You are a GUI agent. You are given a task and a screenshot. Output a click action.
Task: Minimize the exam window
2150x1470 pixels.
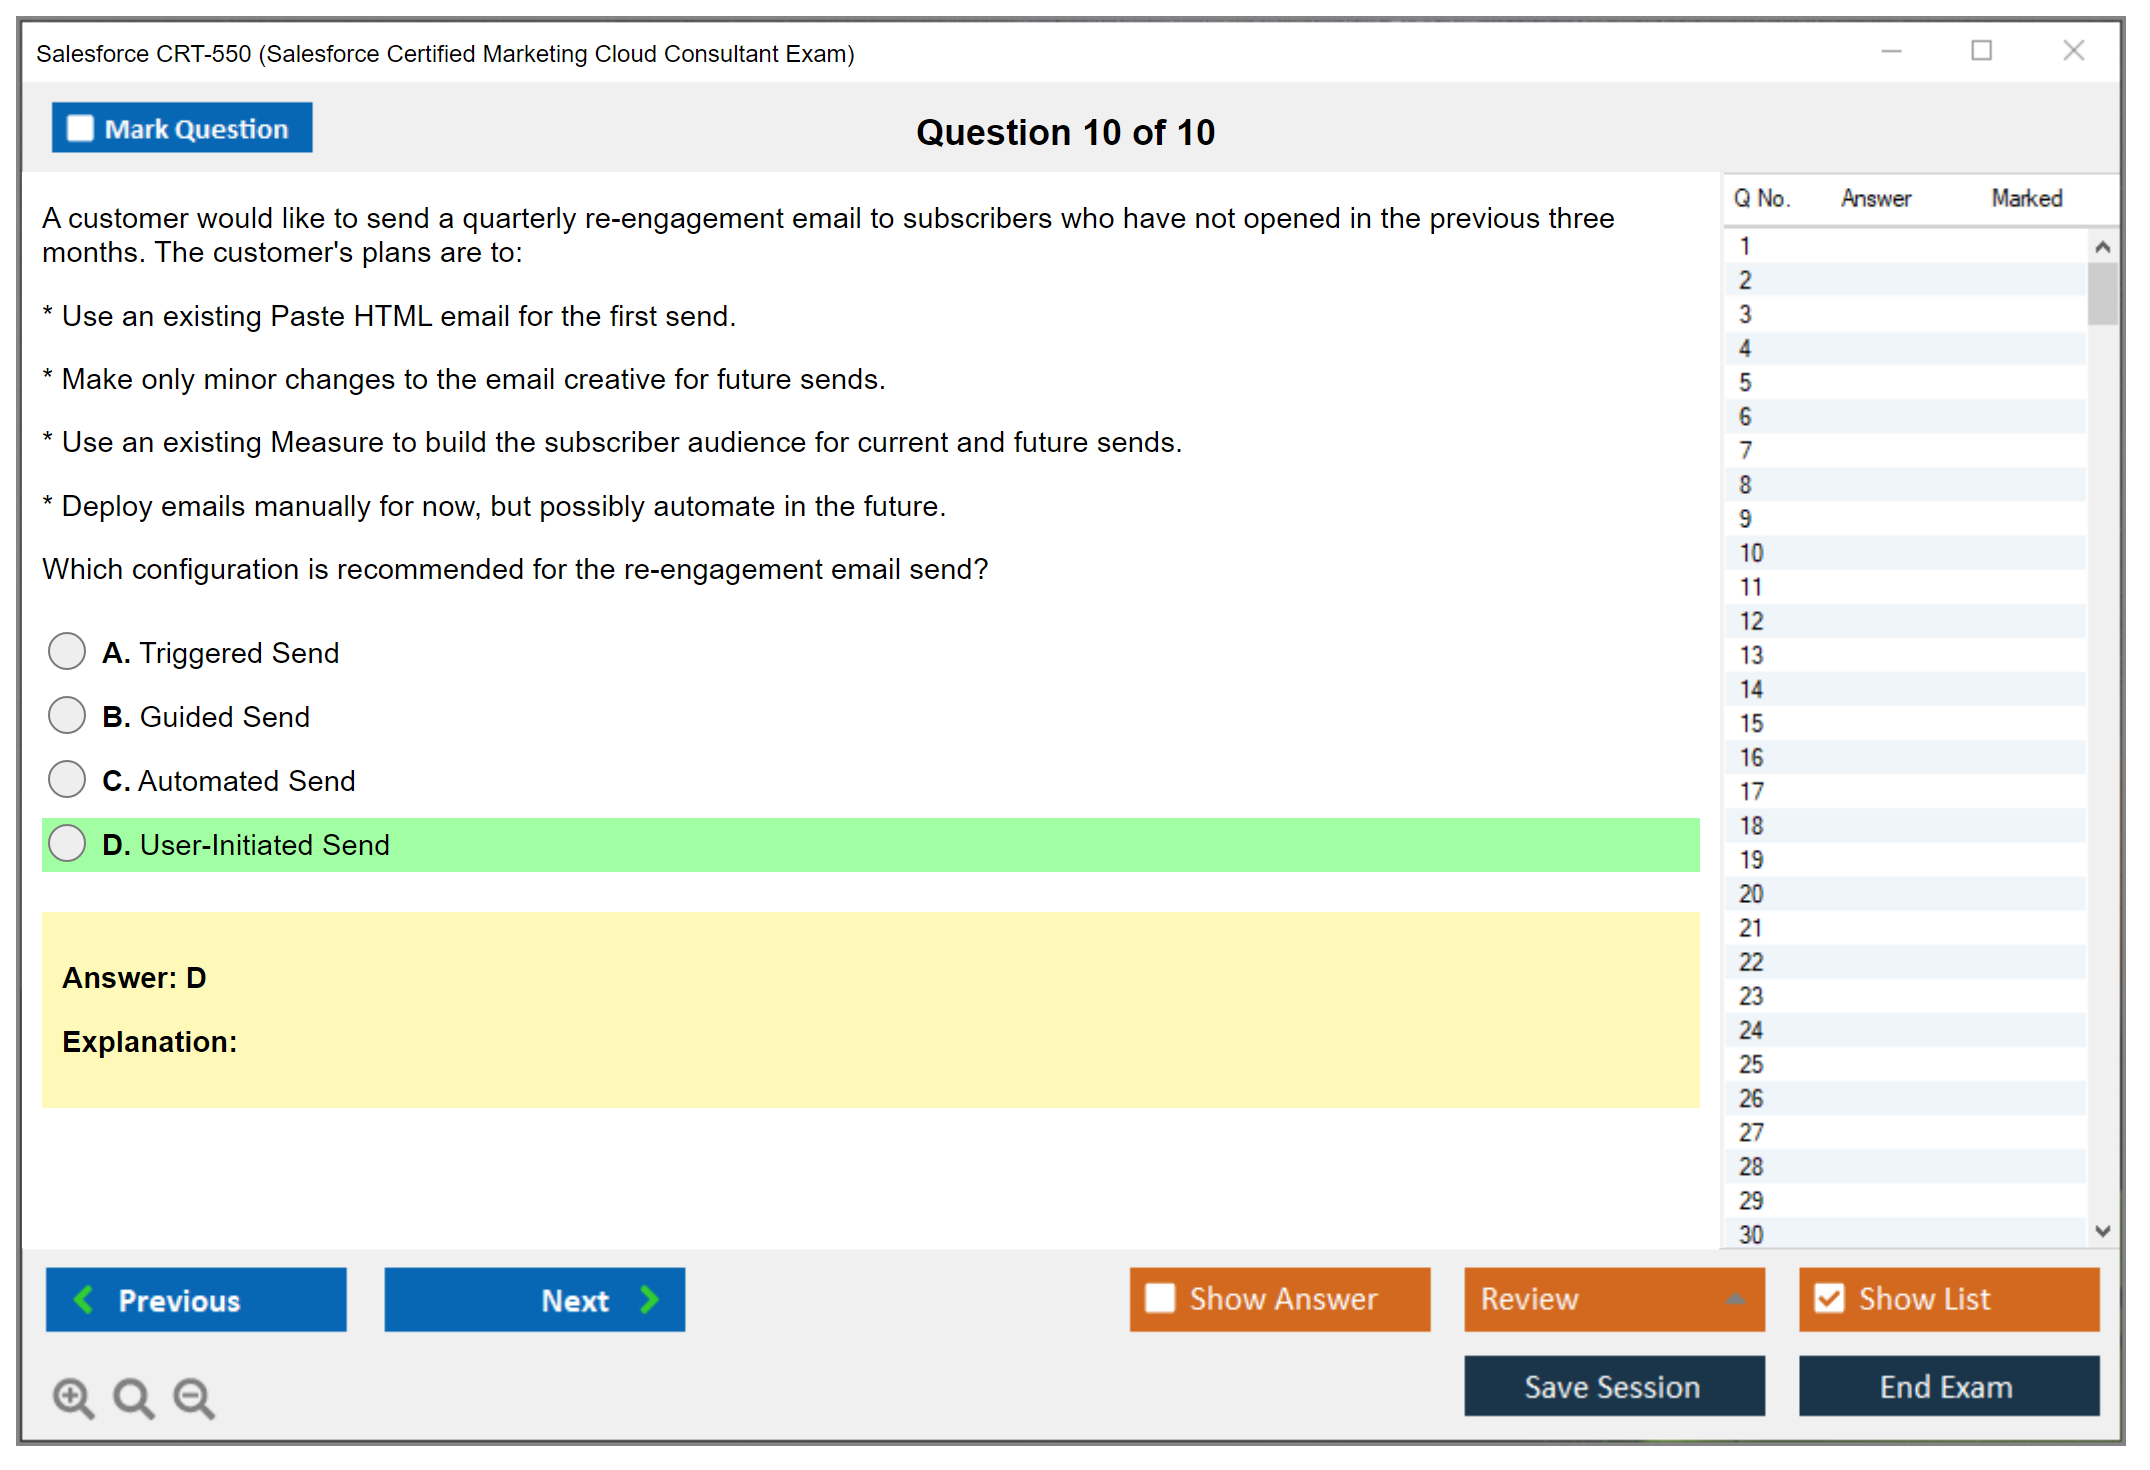click(1891, 51)
